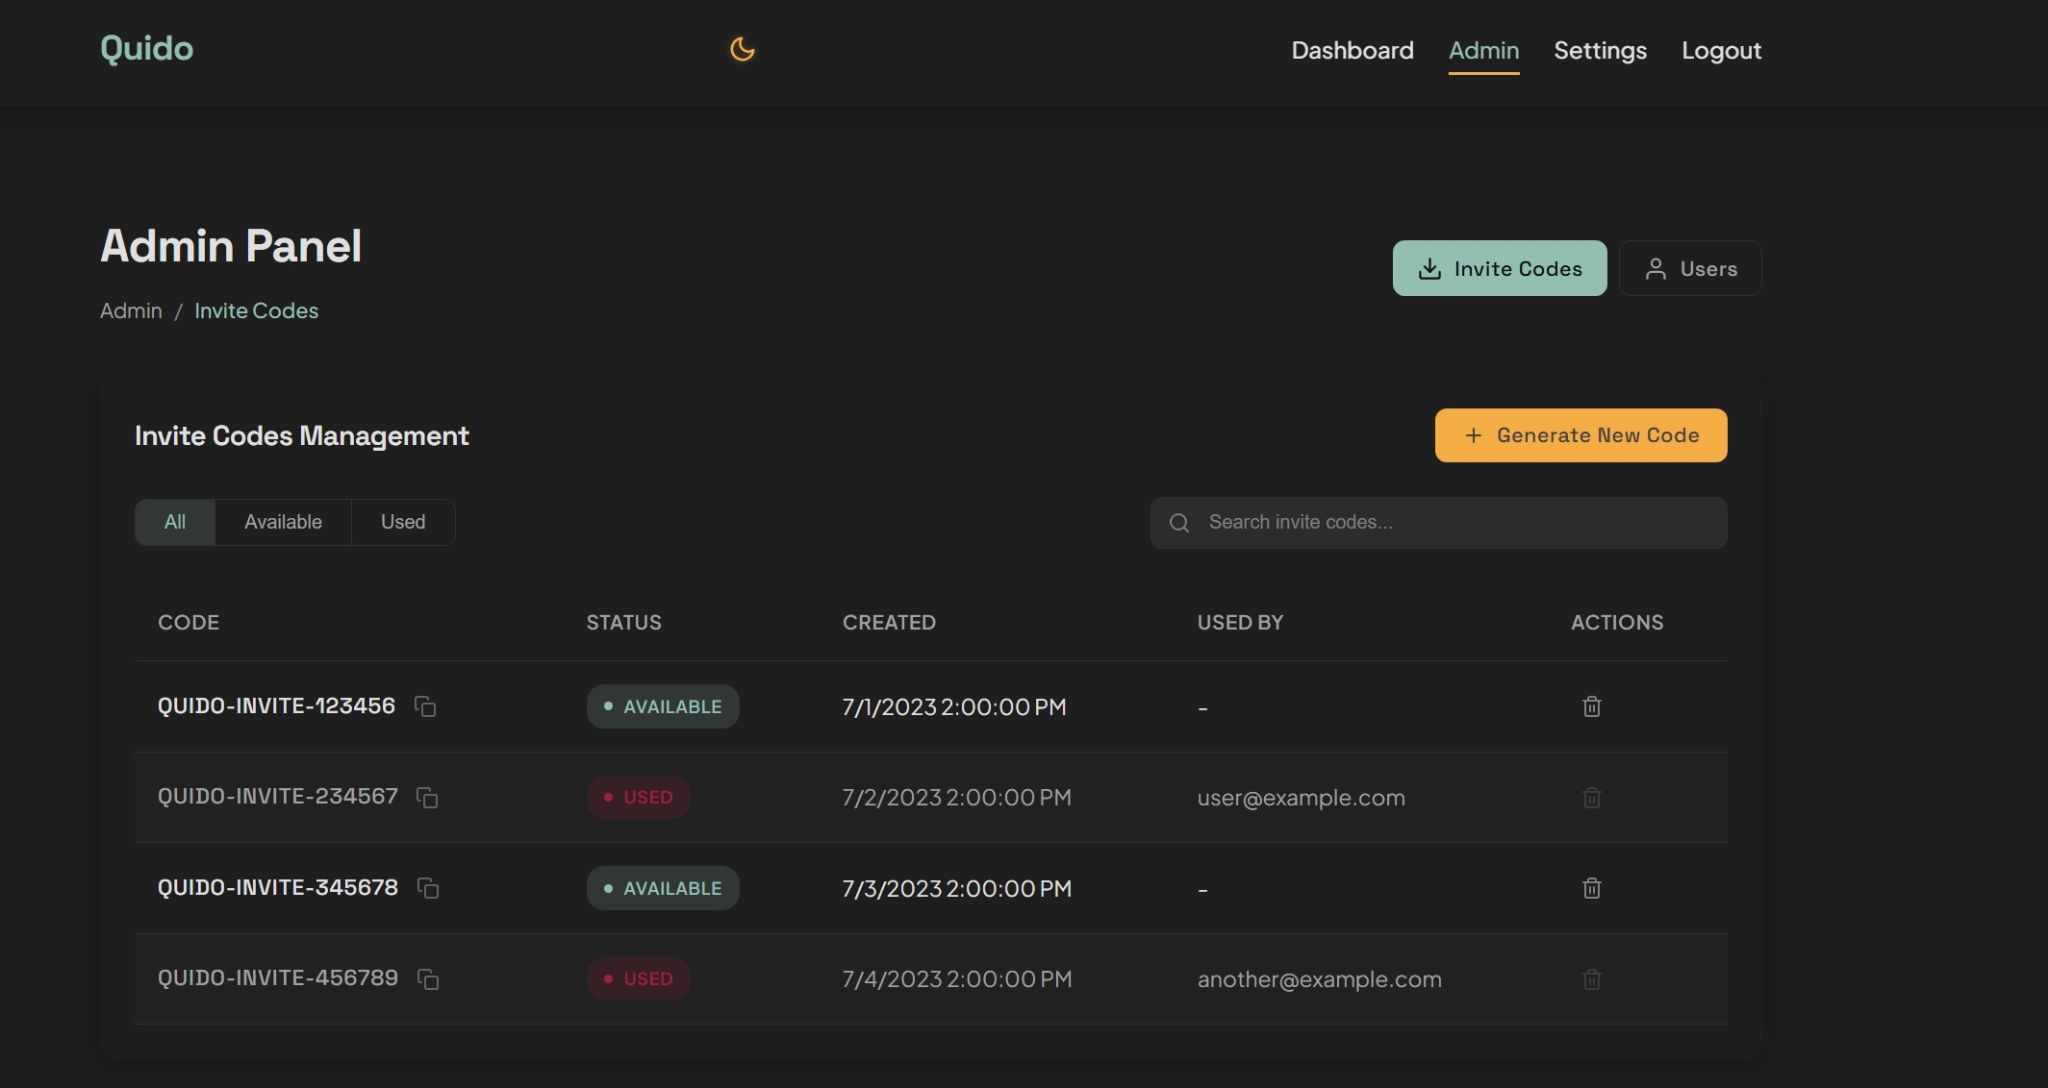The width and height of the screenshot is (2048, 1088).
Task: Filter codes by Available
Action: tap(283, 522)
